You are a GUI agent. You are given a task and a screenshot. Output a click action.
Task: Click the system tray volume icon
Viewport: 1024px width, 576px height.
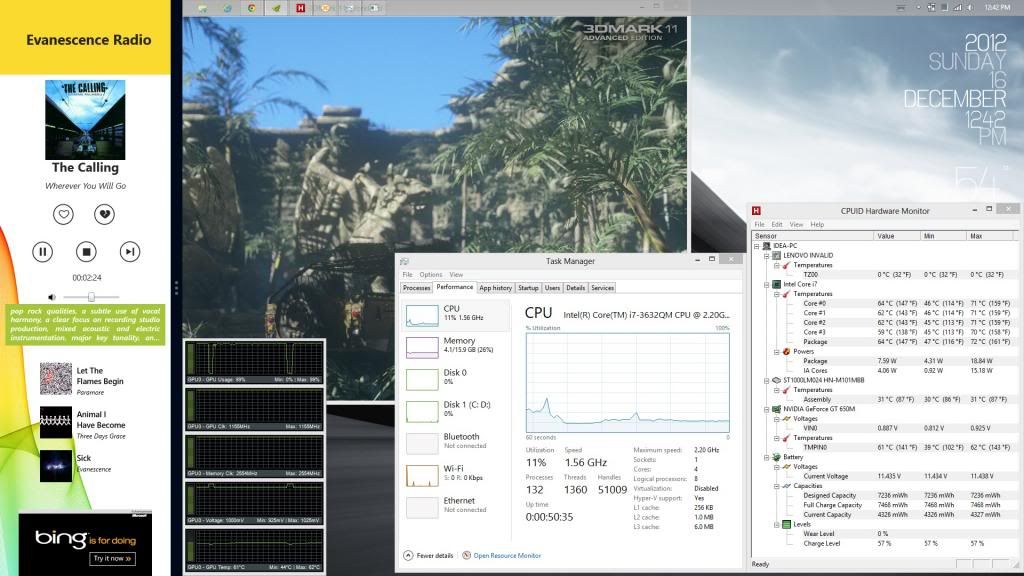(970, 7)
